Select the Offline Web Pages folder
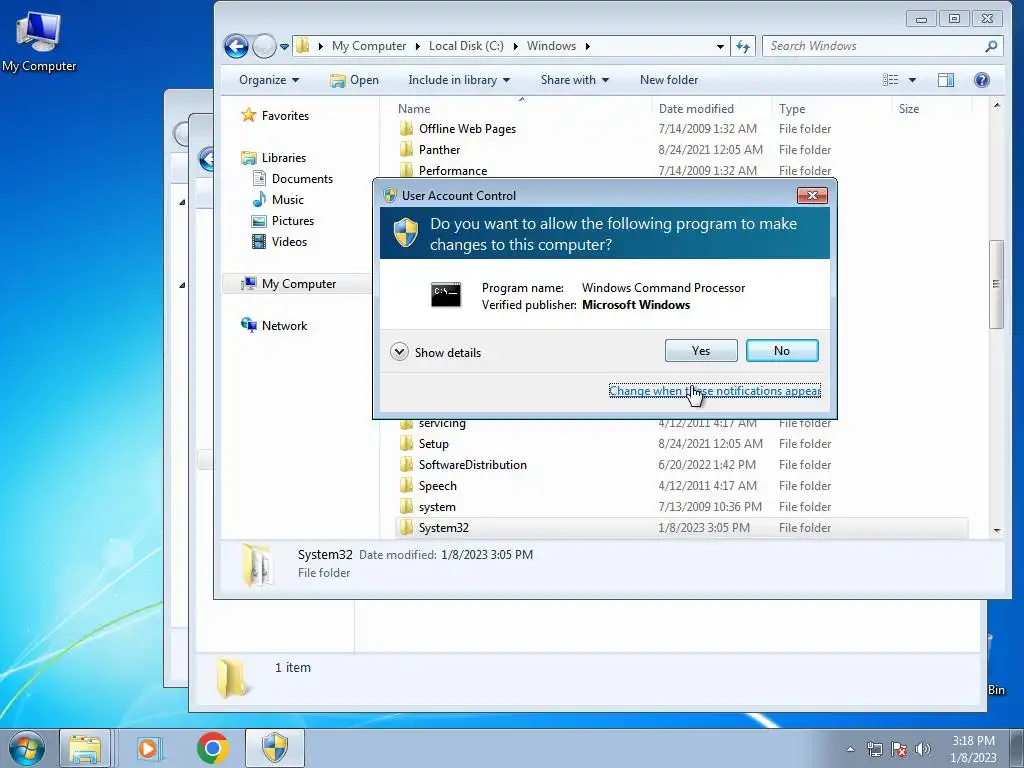Viewport: 1024px width, 768px height. [x=467, y=129]
